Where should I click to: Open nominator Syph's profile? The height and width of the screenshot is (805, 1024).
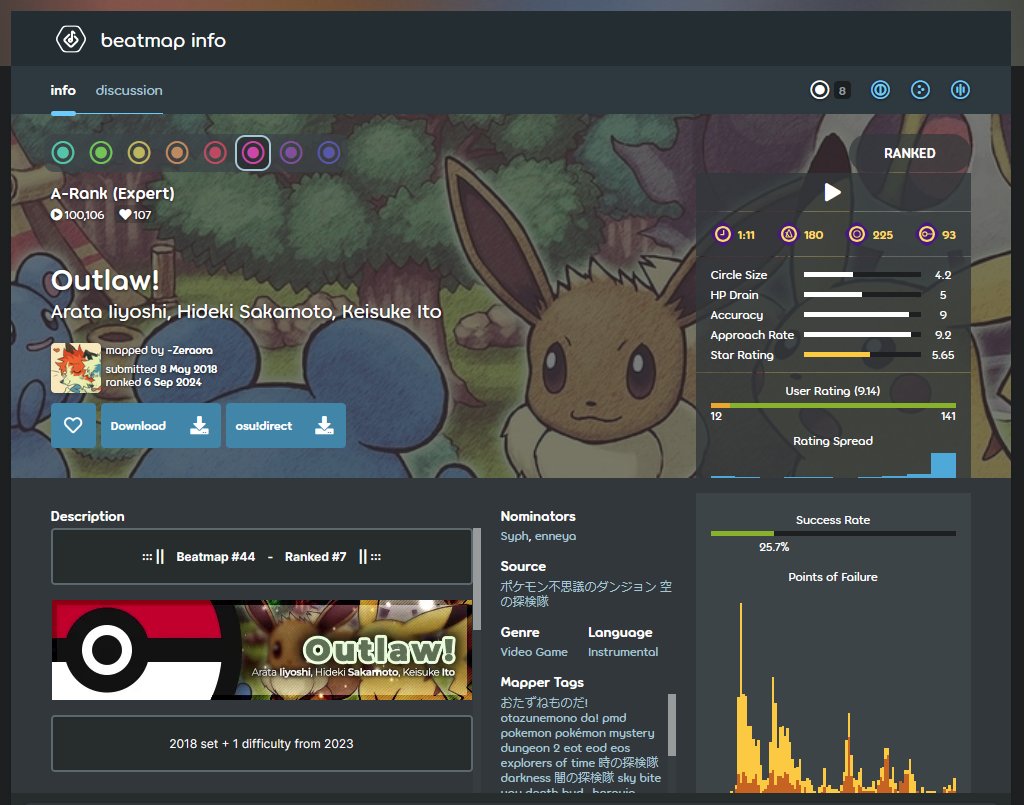click(x=514, y=536)
